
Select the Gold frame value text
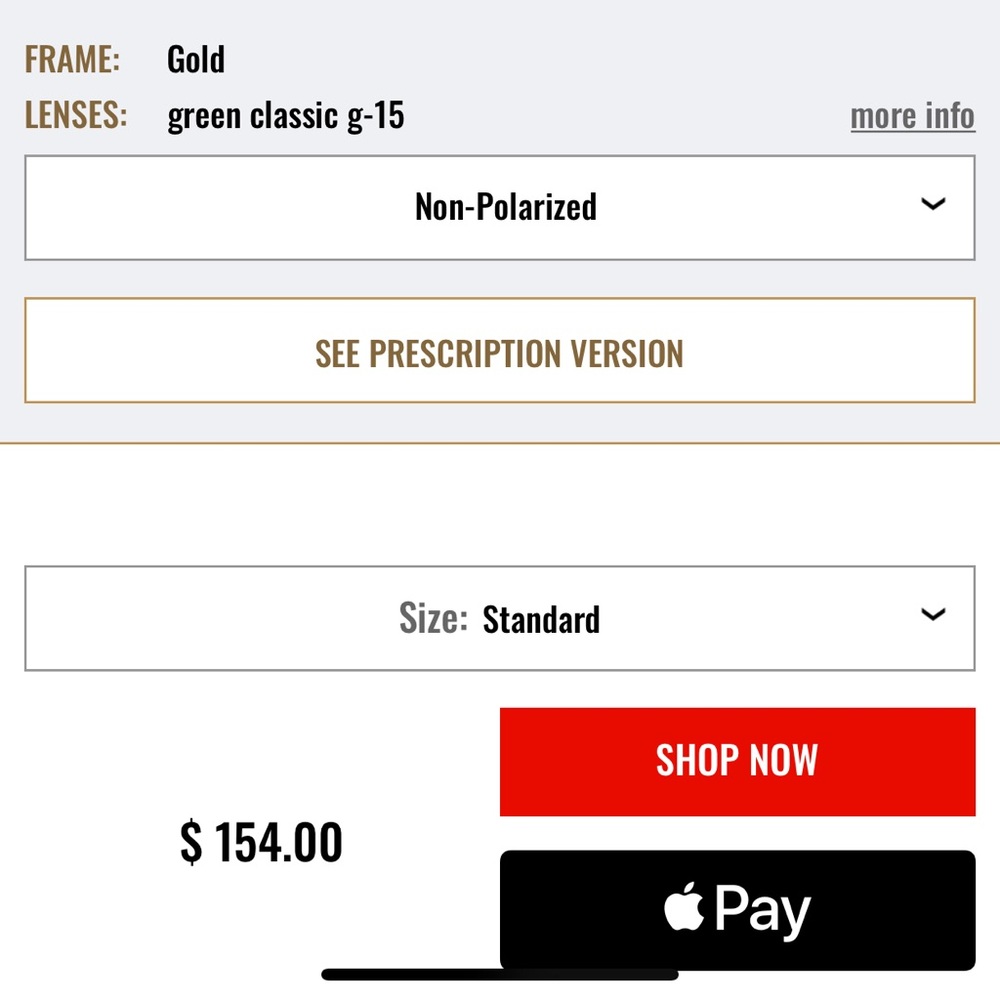coord(196,59)
